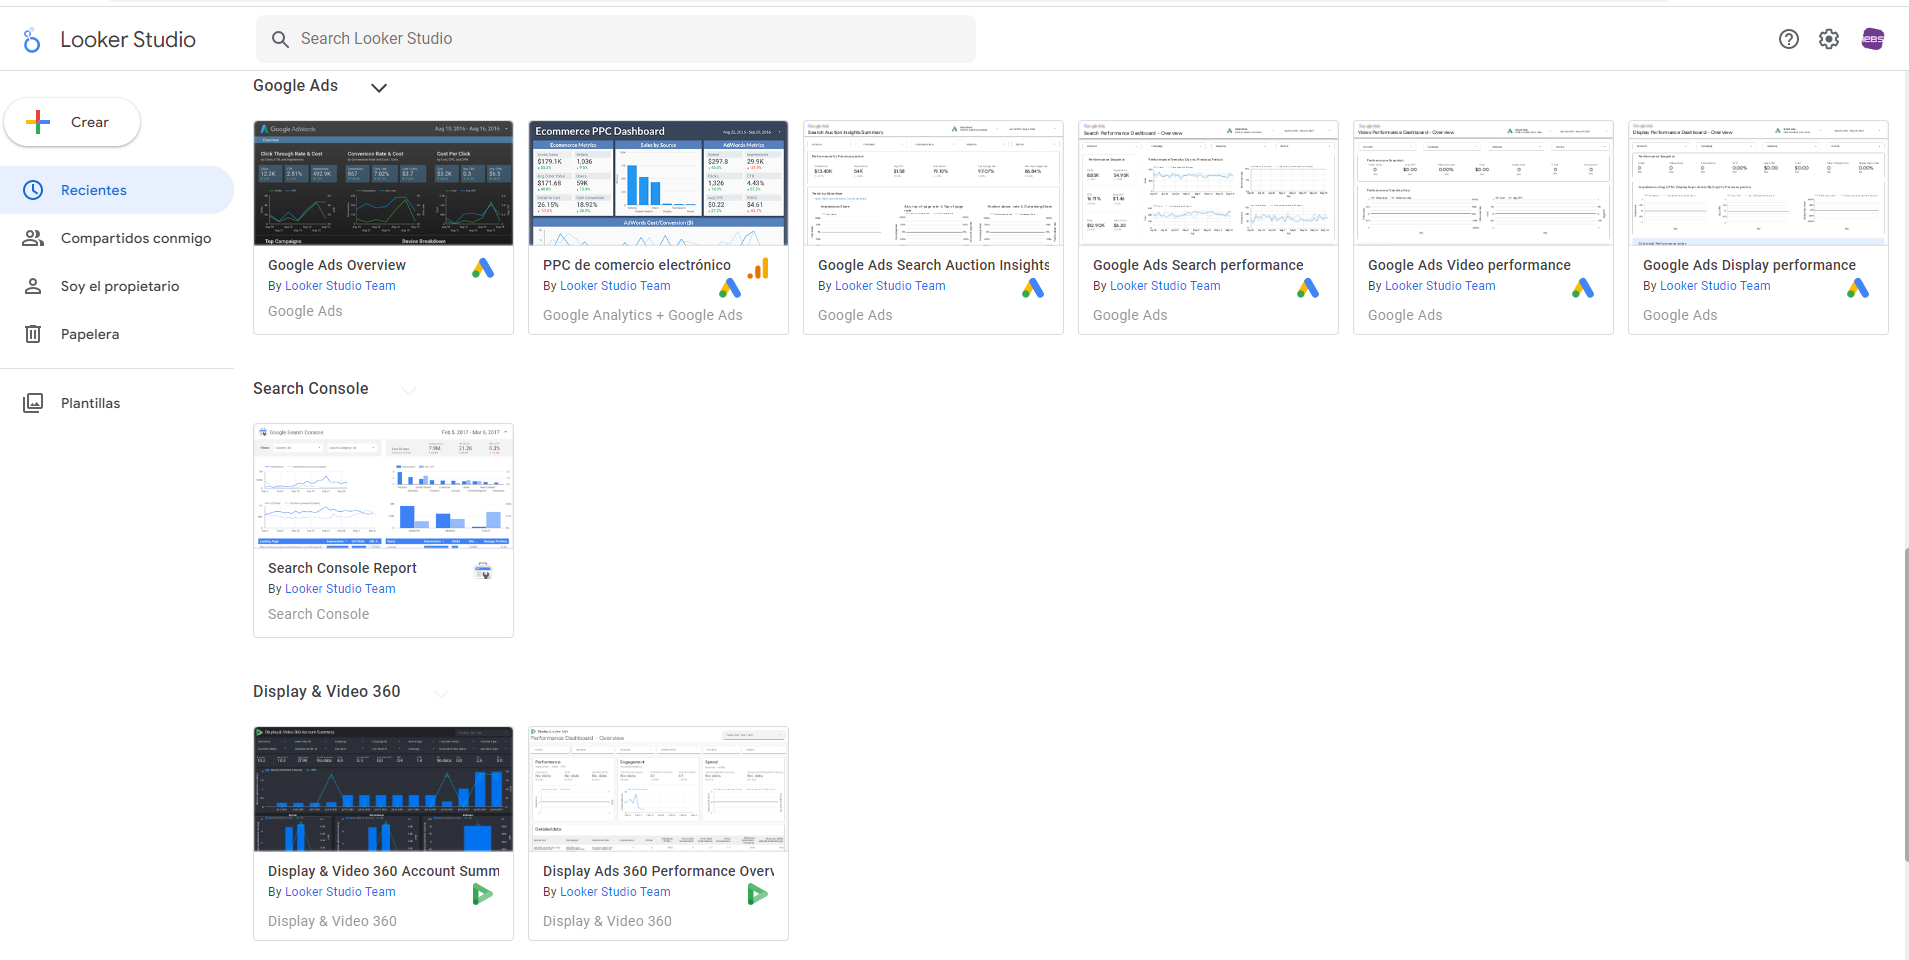Screen dimensions: 1909x960
Task: Open Looker Studio Team link under Google Ads Video performance
Action: [x=1440, y=286]
